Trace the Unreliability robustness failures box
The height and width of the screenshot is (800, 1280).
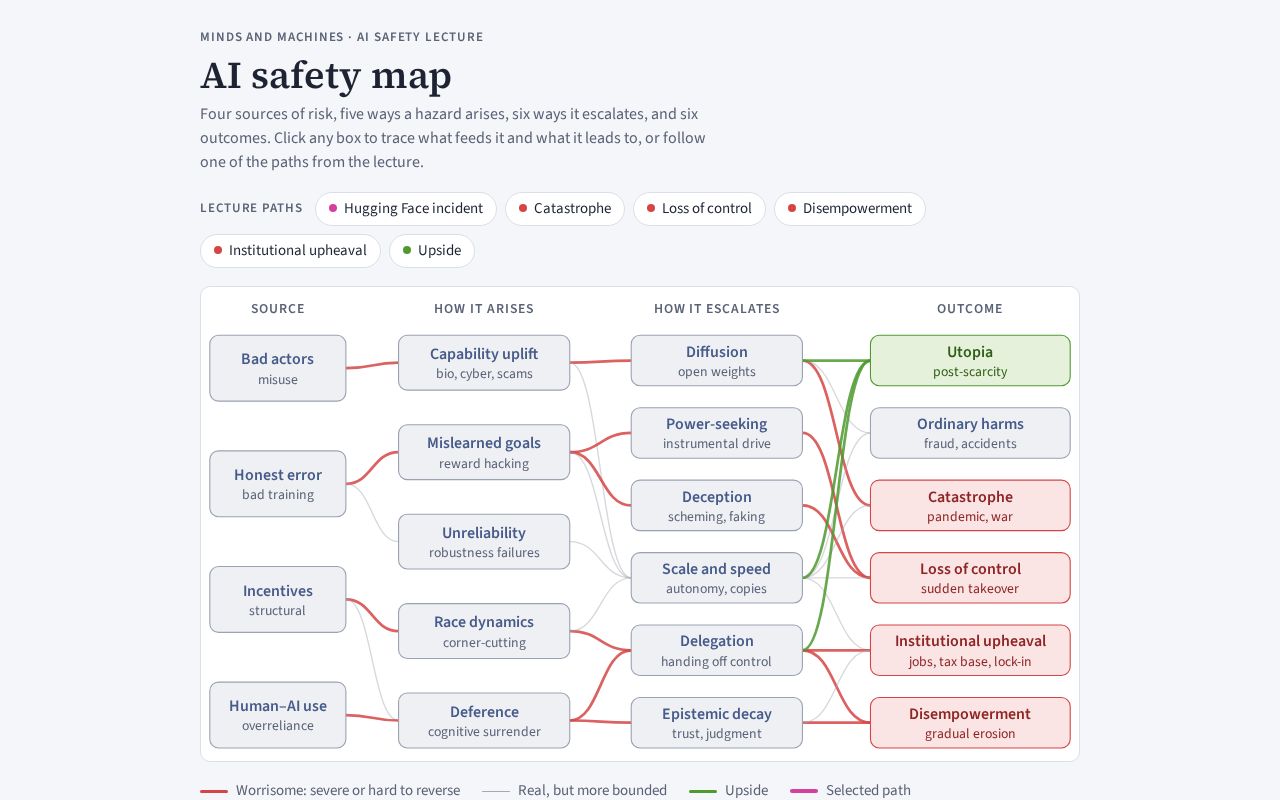click(x=484, y=542)
